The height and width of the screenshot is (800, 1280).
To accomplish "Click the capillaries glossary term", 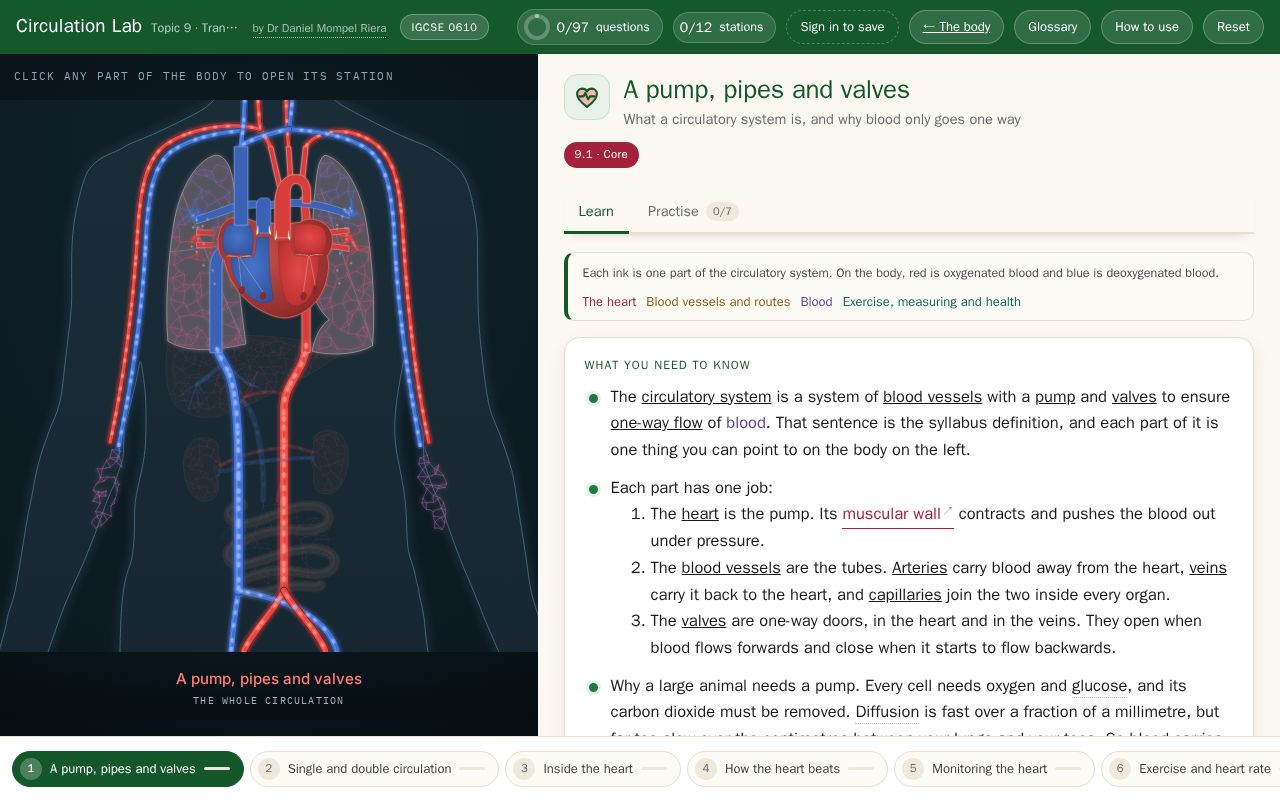I will (x=905, y=595).
